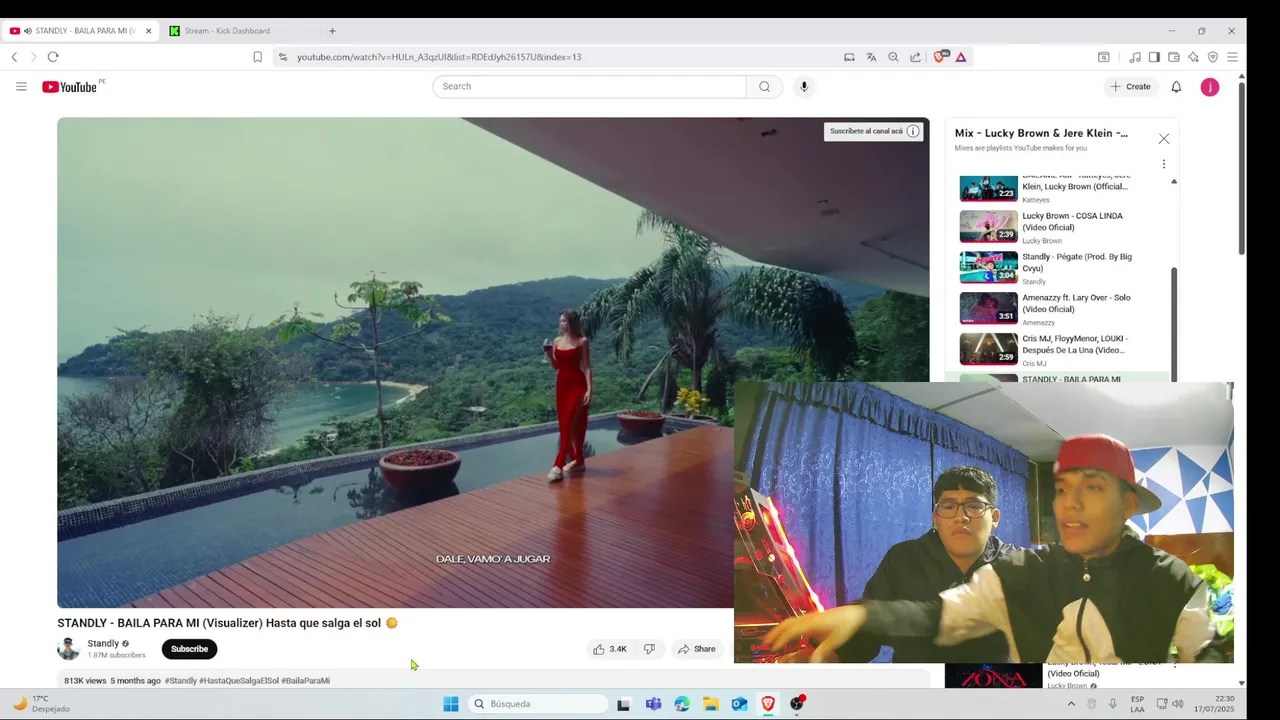Image resolution: width=1280 pixels, height=720 pixels.
Task: Open Brave VPN shield icon
Action: [1213, 57]
